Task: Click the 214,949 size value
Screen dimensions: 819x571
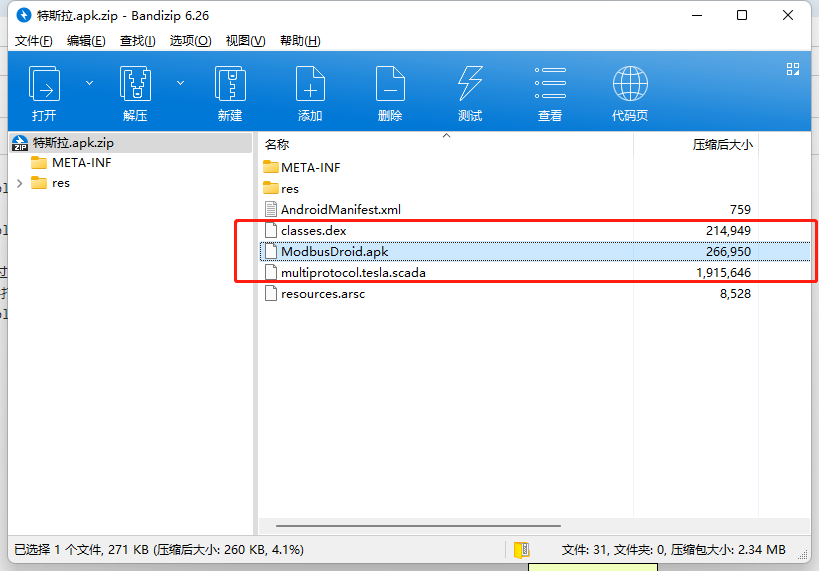Action: pyautogui.click(x=728, y=230)
